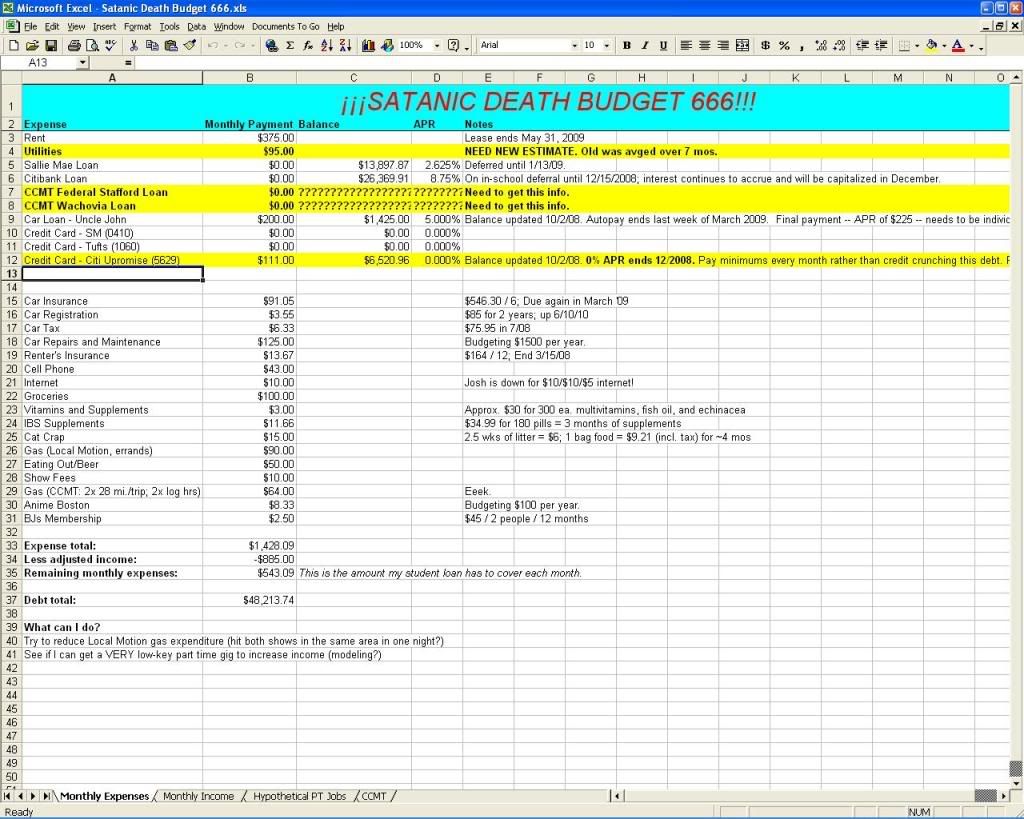Expand the Zoom percentage dropdown
Viewport: 1024px width, 819px height.
pos(437,46)
